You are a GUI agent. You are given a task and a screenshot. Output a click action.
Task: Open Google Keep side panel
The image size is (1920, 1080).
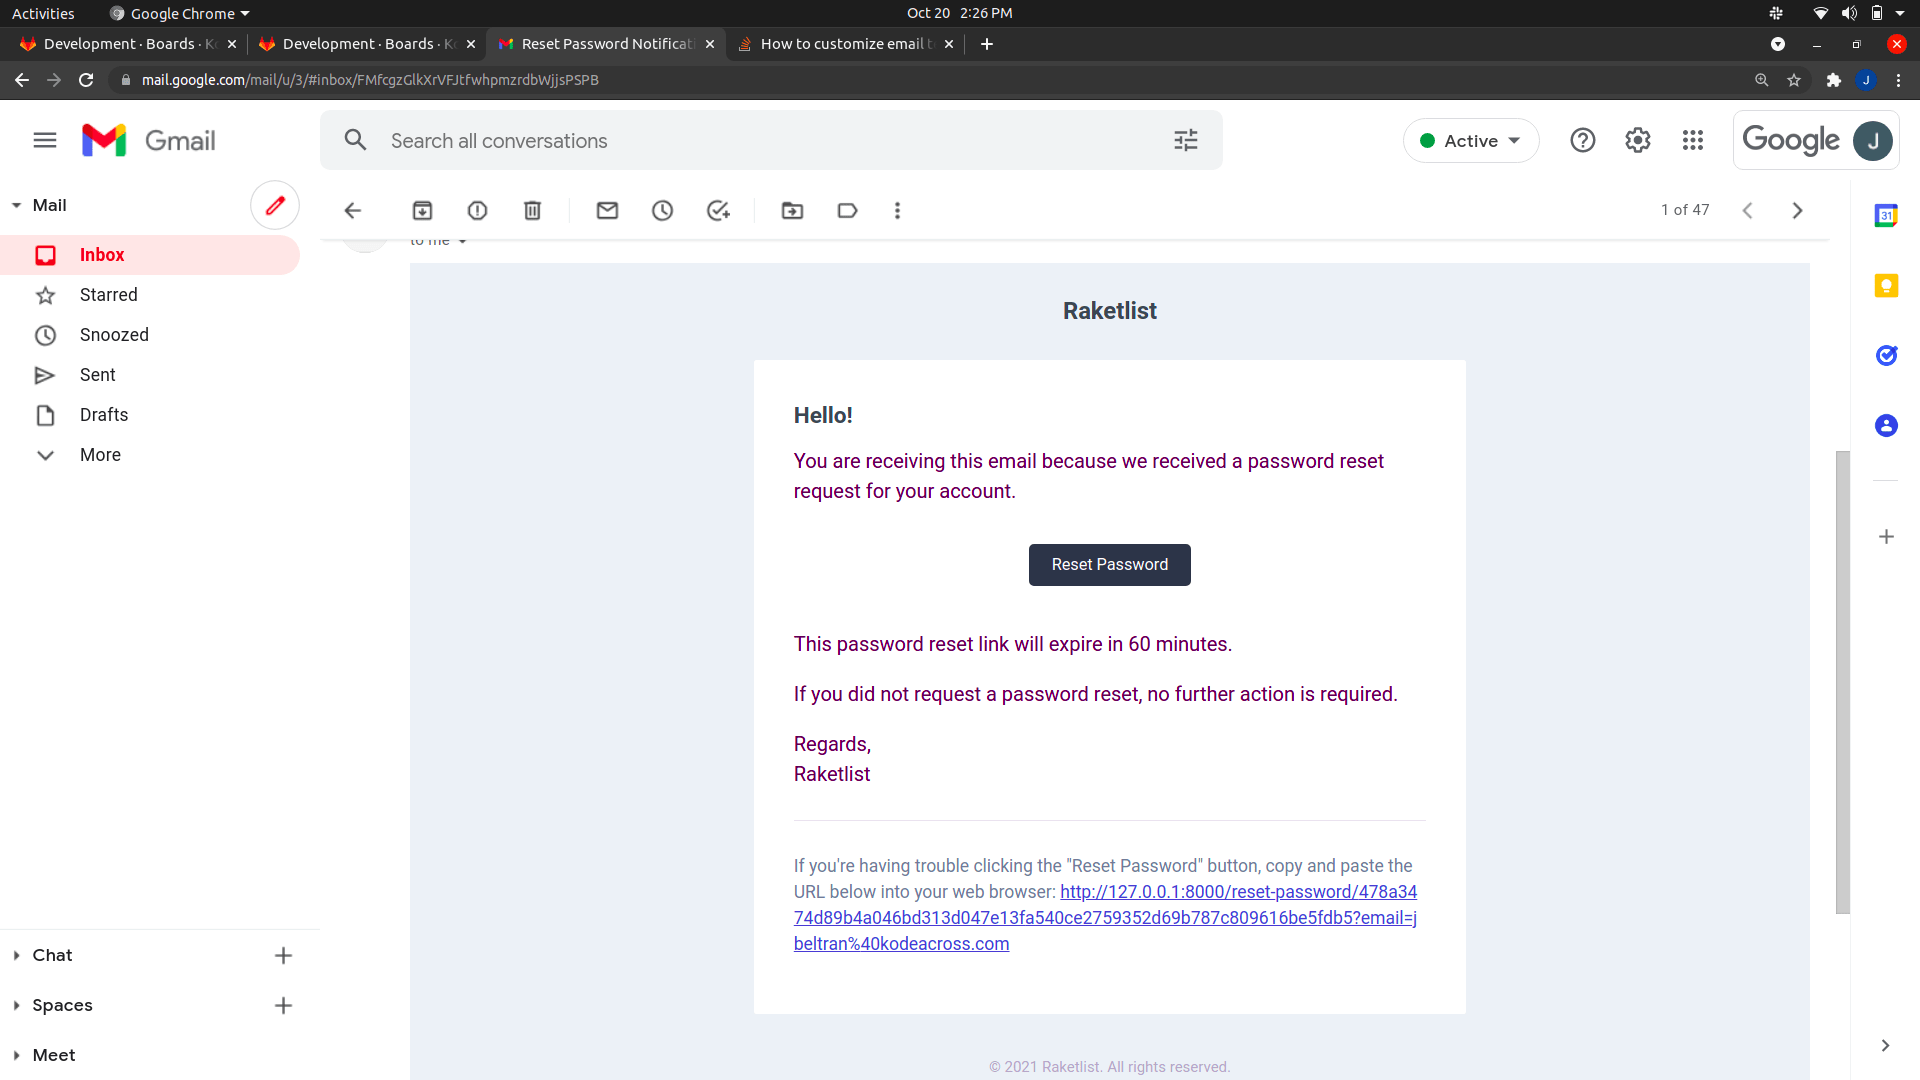click(x=1886, y=285)
